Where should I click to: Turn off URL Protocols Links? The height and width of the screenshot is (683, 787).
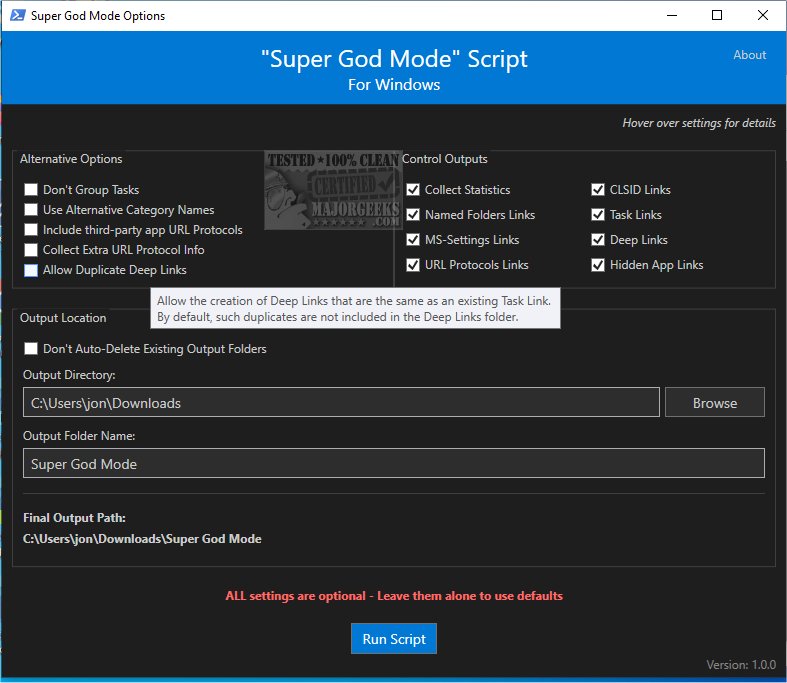coord(414,265)
